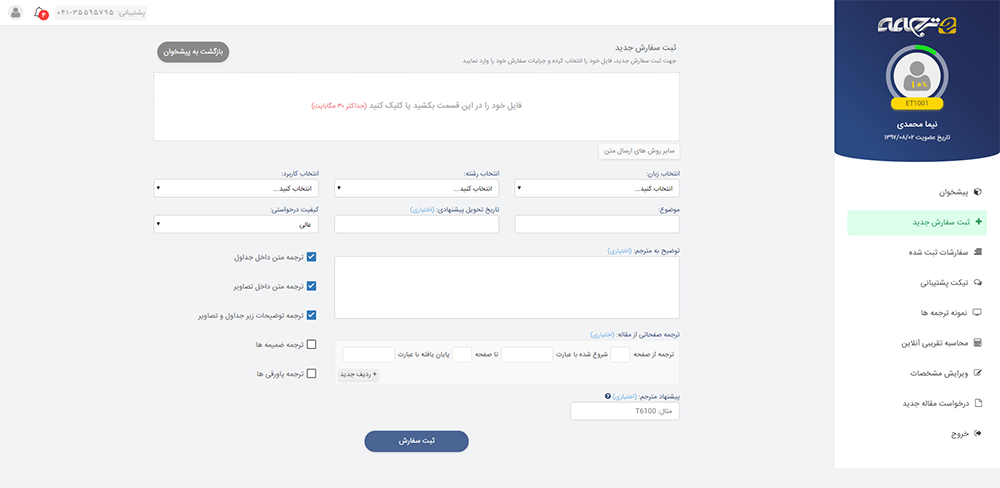The width and height of the screenshot is (1000, 488).
Task: Open the انتخاب زبان dropdown
Action: tap(597, 188)
